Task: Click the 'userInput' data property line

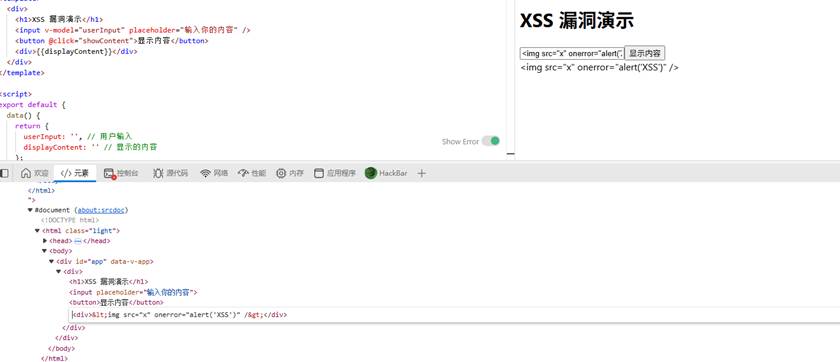Action: click(x=78, y=137)
